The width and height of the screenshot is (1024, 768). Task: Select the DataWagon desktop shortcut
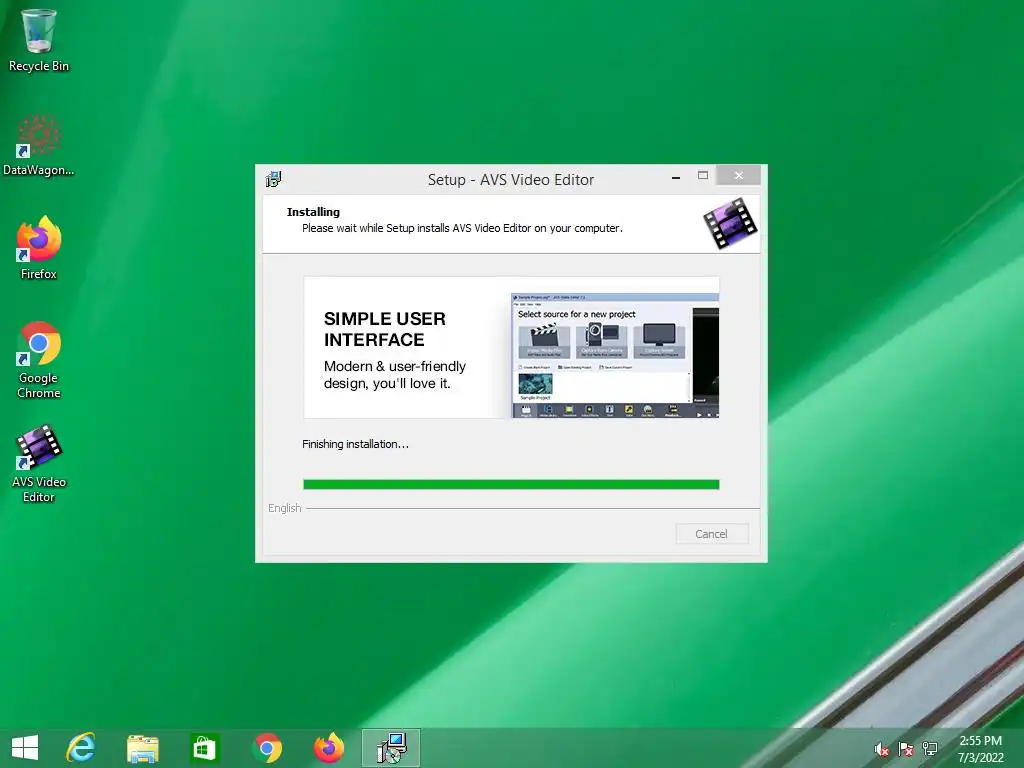pos(39,145)
